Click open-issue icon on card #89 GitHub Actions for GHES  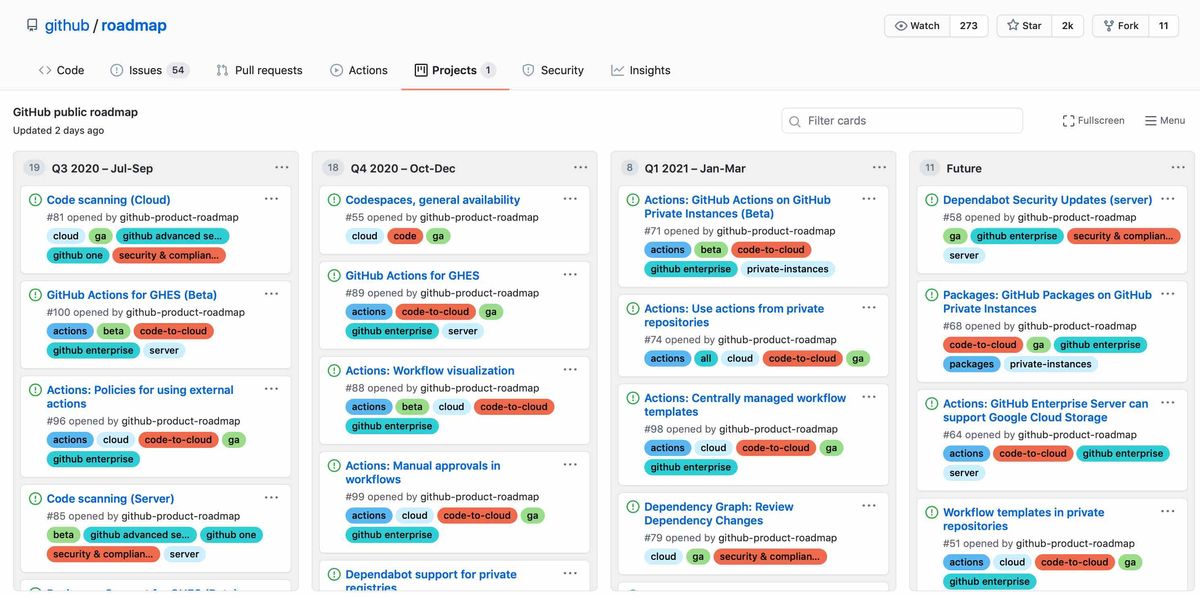[334, 276]
